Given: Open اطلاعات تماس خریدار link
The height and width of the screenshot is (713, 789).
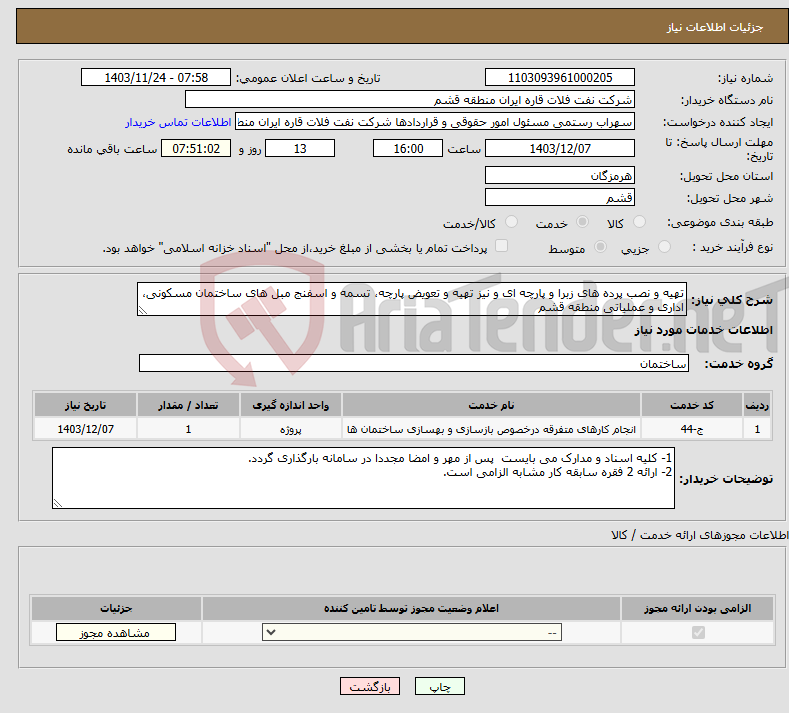Looking at the screenshot, I should (178, 122).
